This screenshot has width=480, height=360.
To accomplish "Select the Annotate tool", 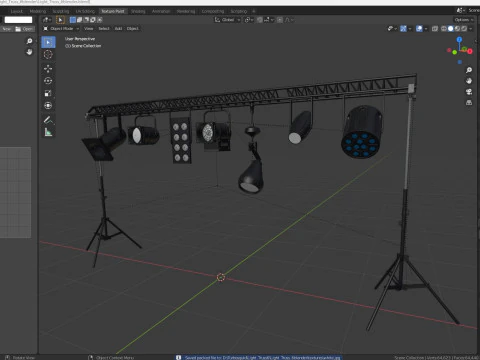I will (48, 120).
